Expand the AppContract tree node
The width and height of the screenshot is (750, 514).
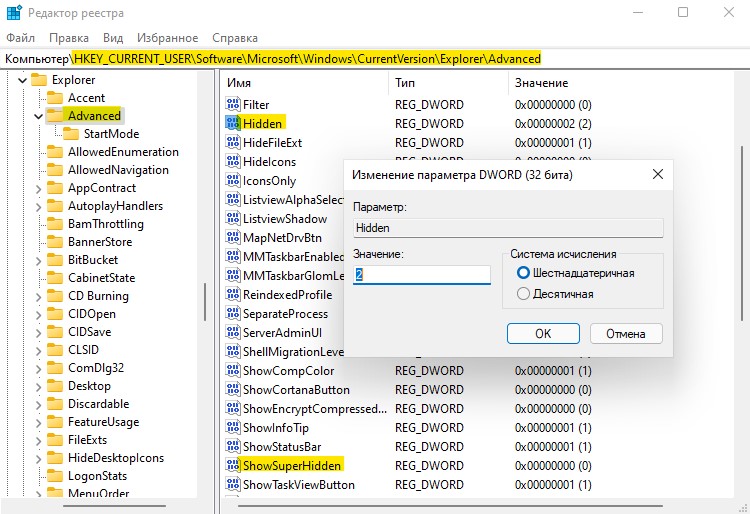[38, 189]
